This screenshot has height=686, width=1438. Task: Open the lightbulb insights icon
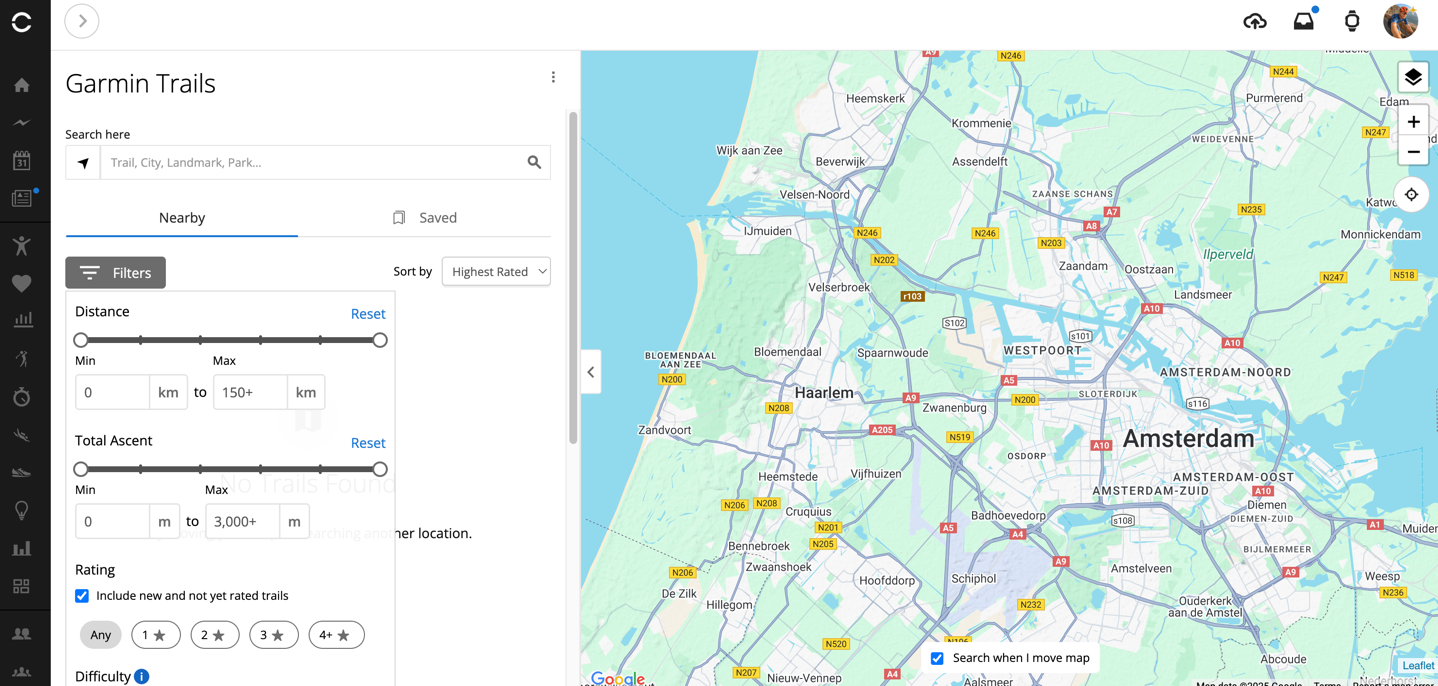[22, 510]
